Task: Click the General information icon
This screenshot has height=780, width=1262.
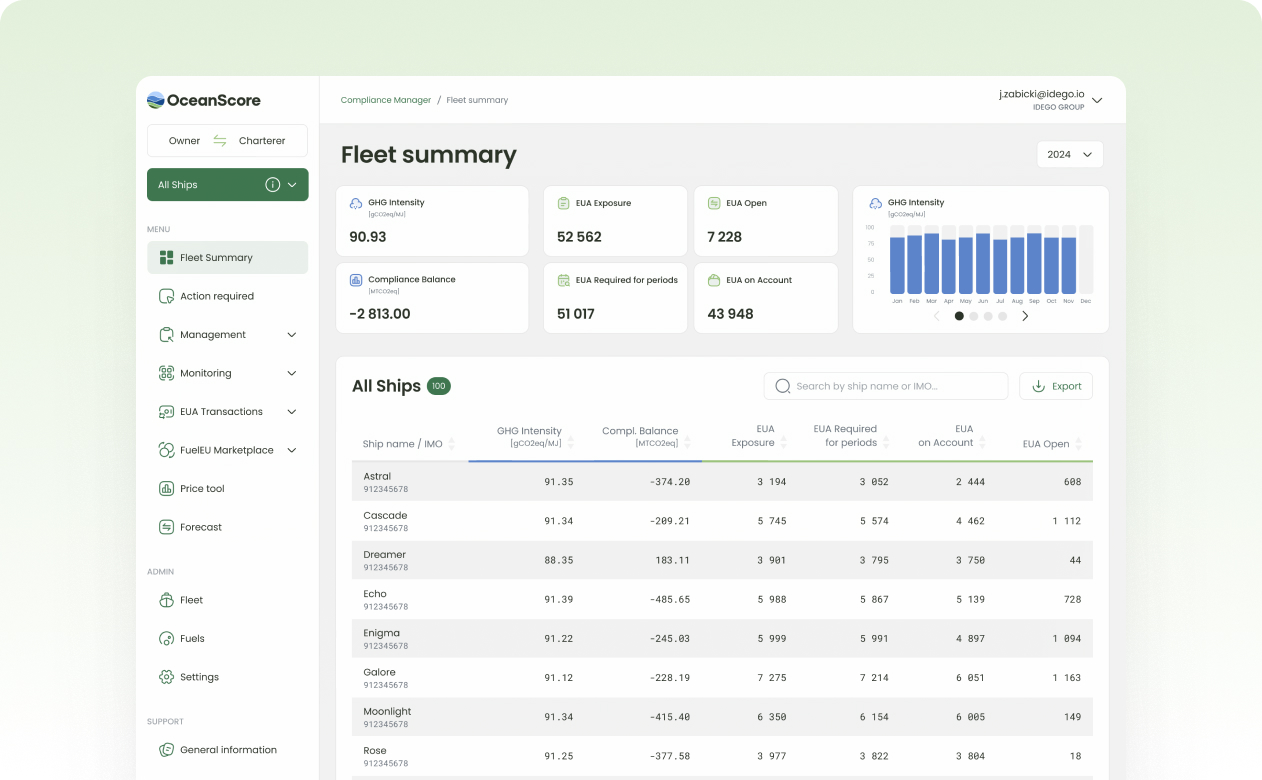Action: [166, 750]
